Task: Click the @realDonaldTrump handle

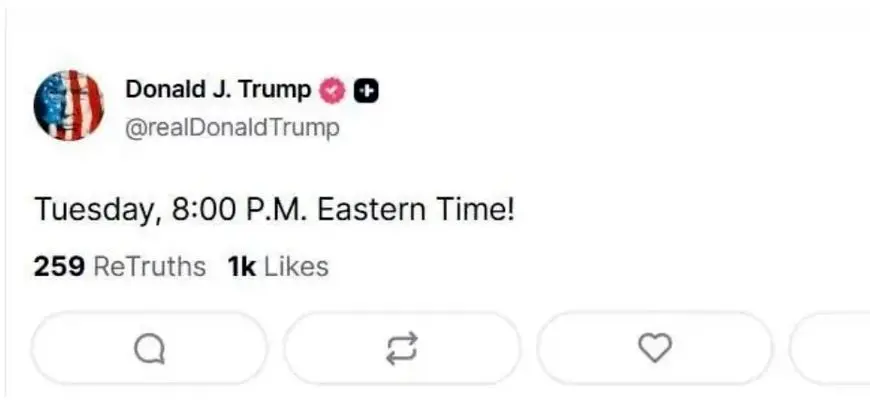Action: coord(231,128)
